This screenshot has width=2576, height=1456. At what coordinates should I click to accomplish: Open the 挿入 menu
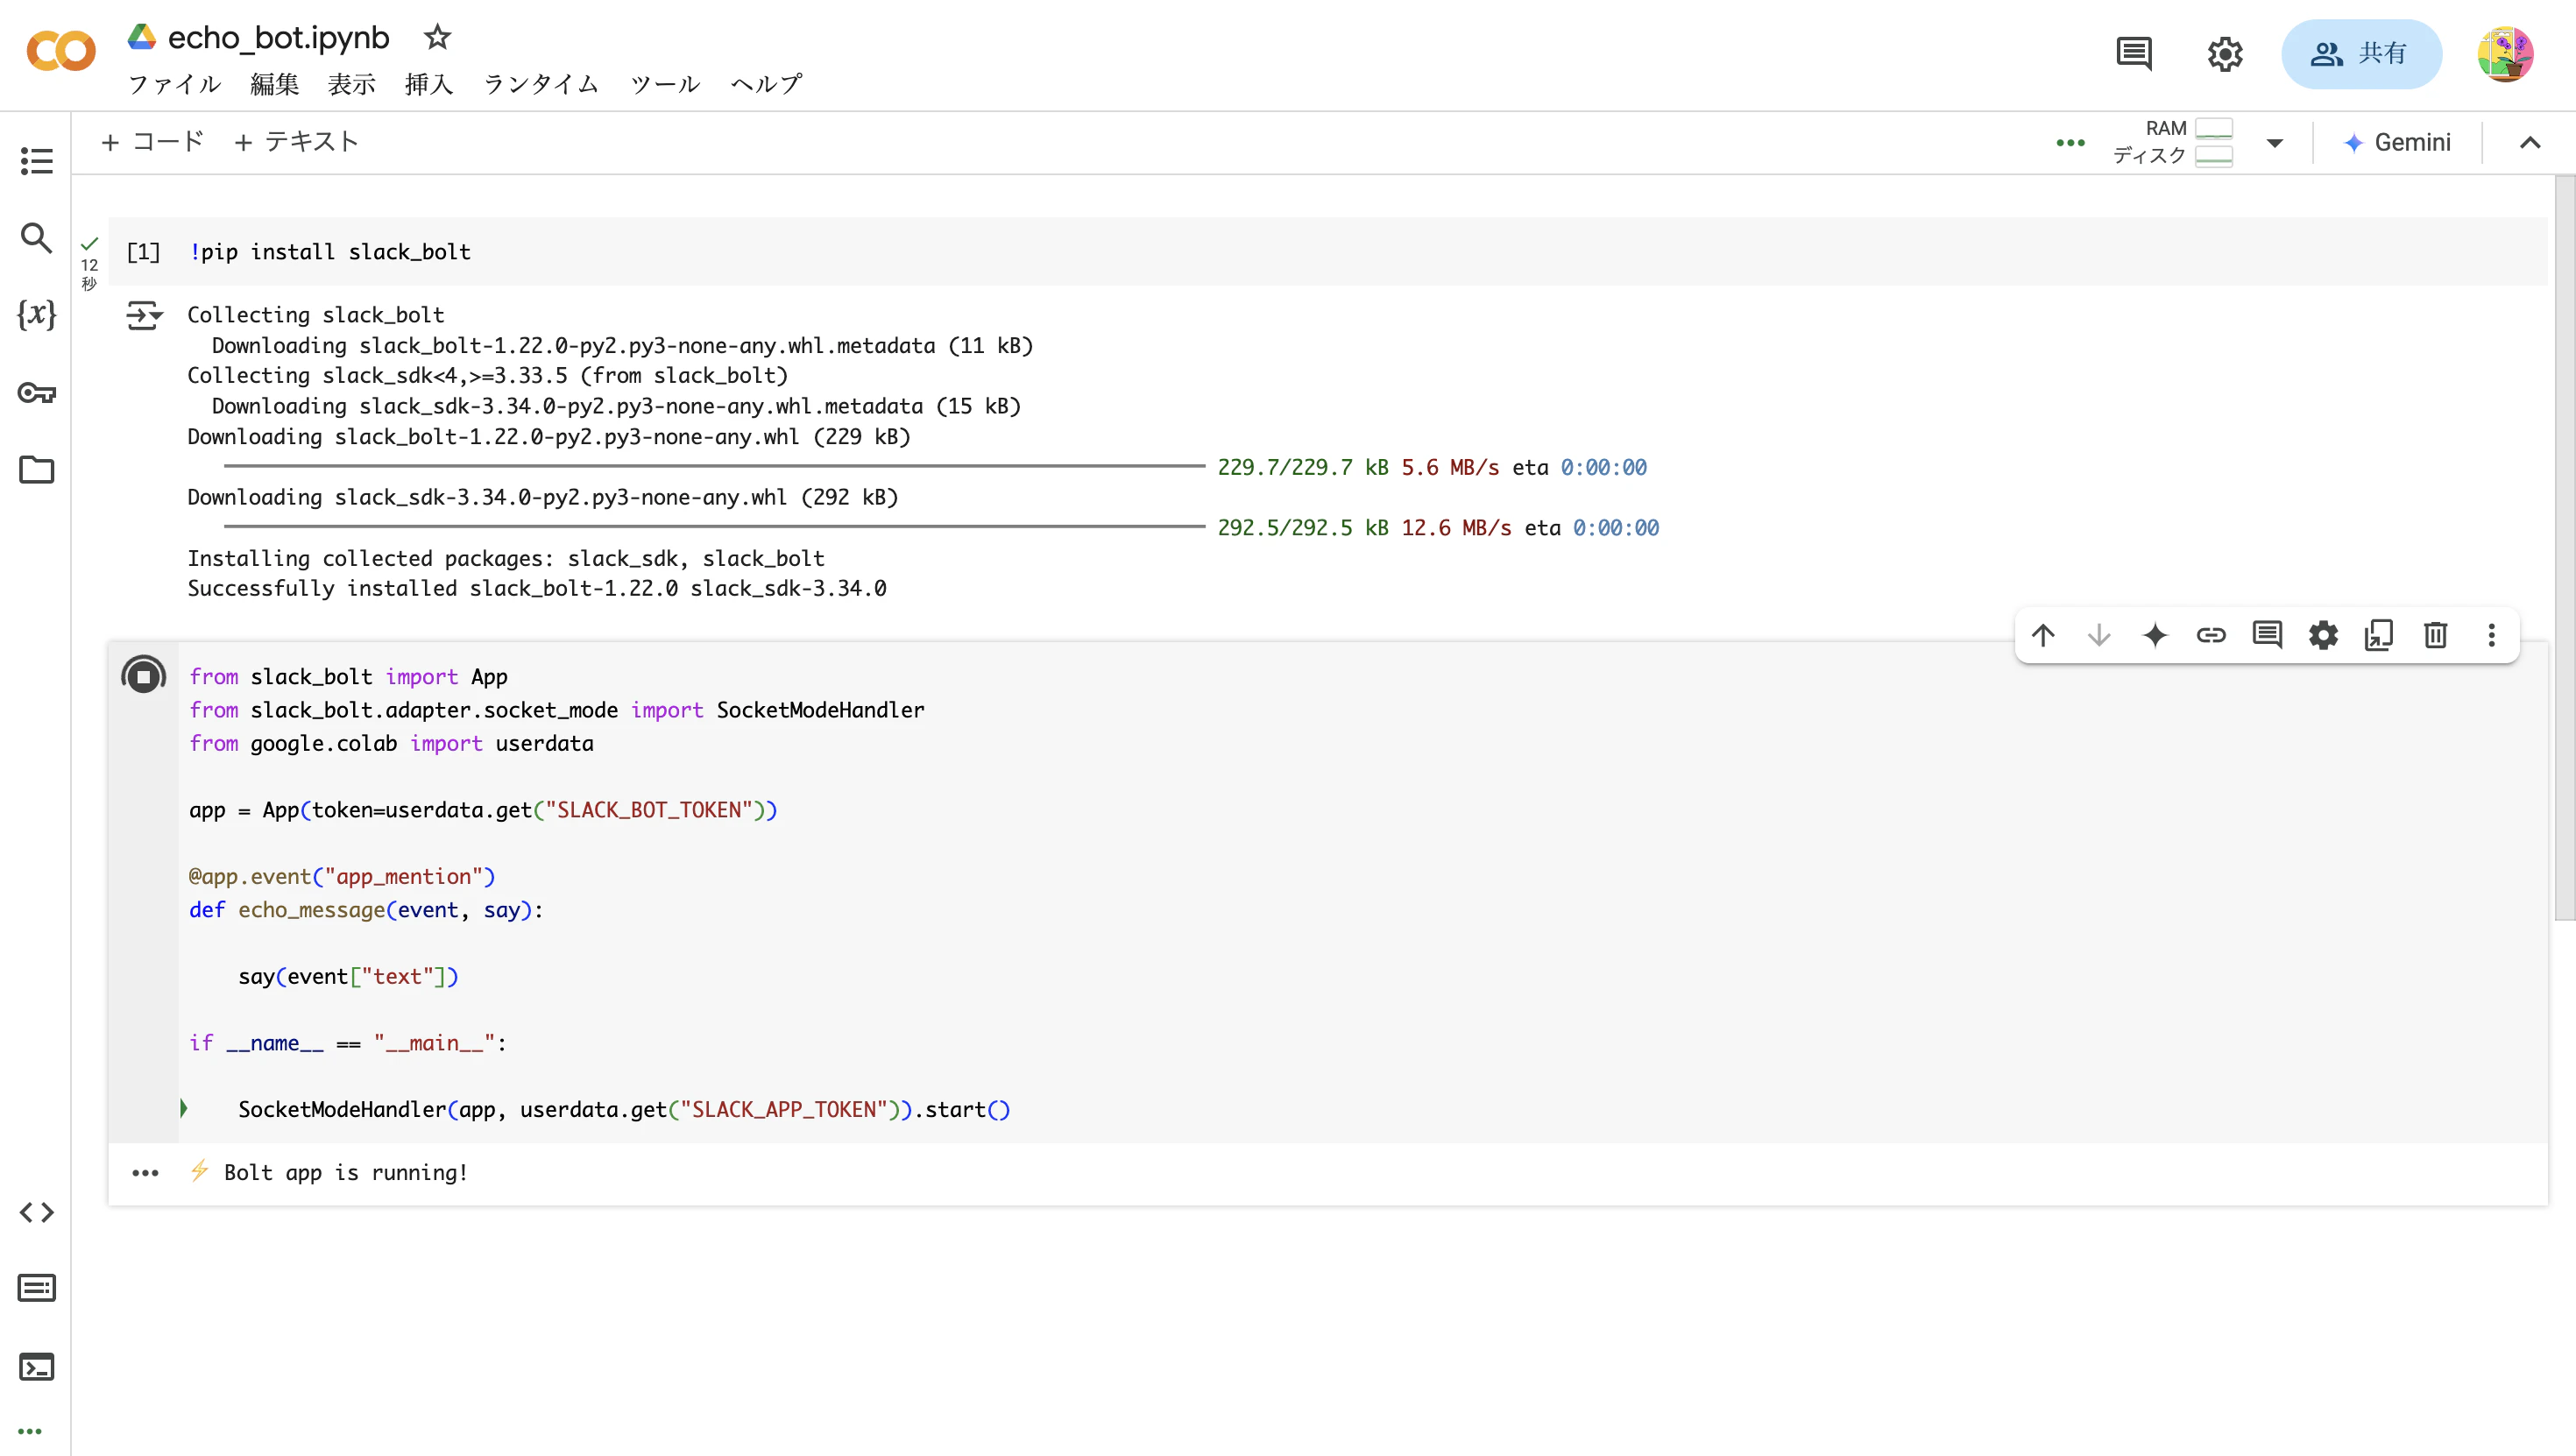tap(429, 84)
